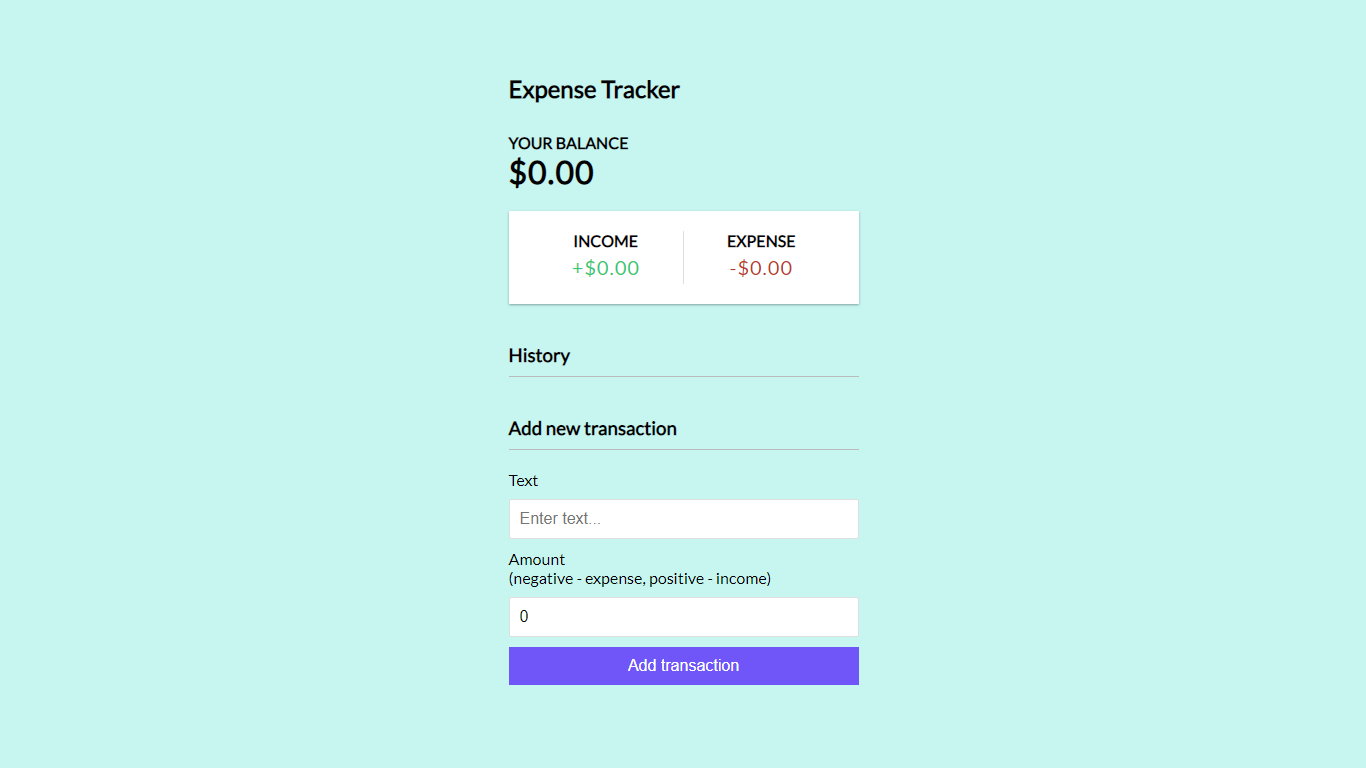The height and width of the screenshot is (768, 1366).
Task: Click the plus sign before income amount
Action: [577, 268]
